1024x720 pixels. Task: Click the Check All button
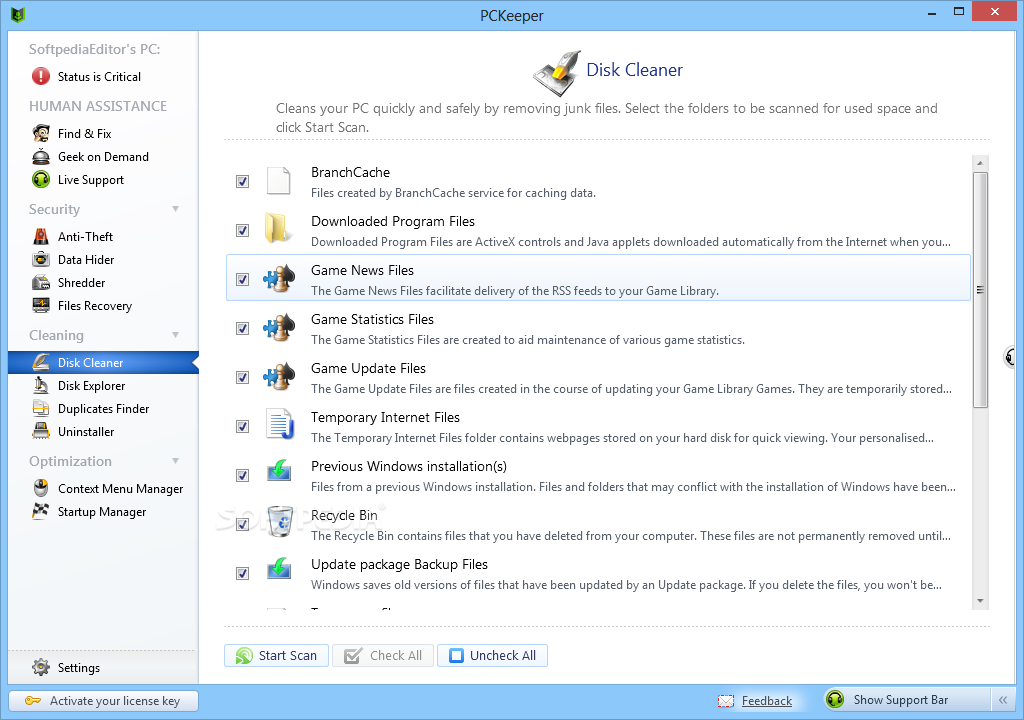[x=383, y=655]
